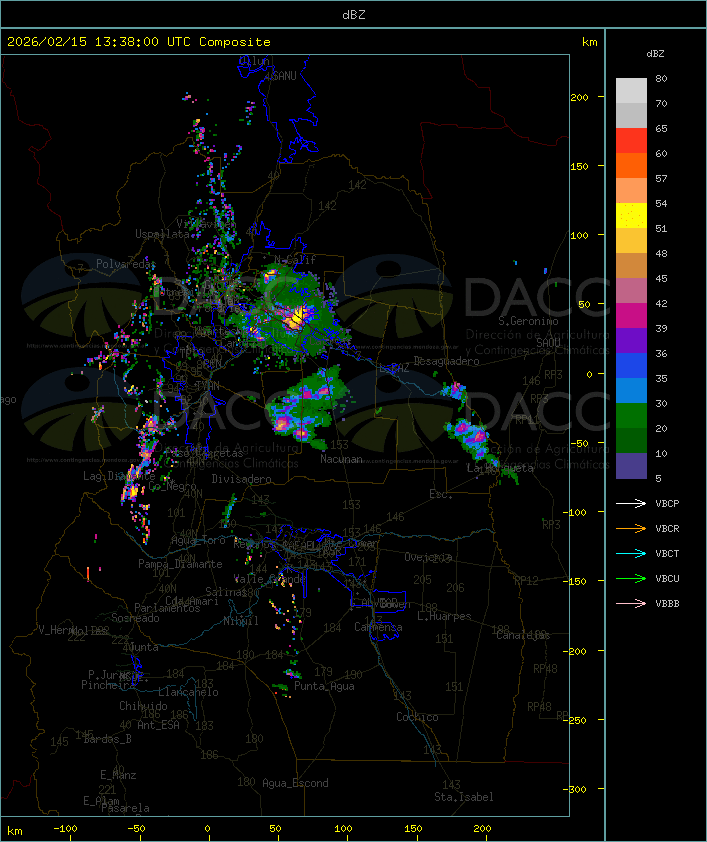
Task: Select the dark green swatch between 20 and 10
Action: pyautogui.click(x=631, y=440)
